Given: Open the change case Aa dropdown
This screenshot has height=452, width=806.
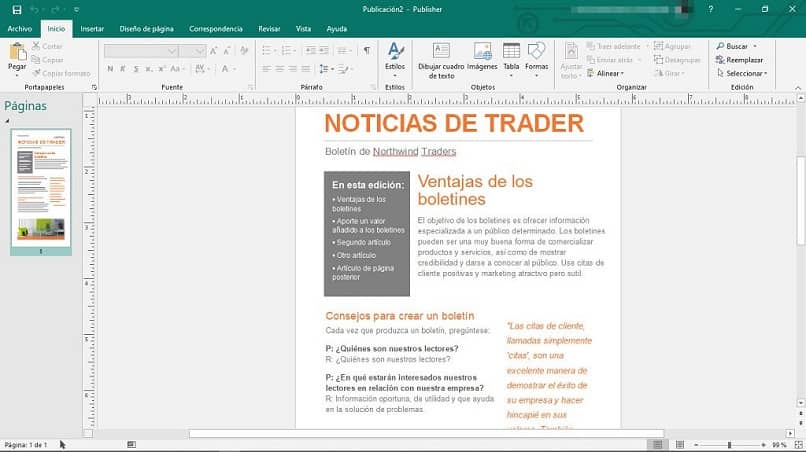Looking at the screenshot, I should tap(177, 69).
